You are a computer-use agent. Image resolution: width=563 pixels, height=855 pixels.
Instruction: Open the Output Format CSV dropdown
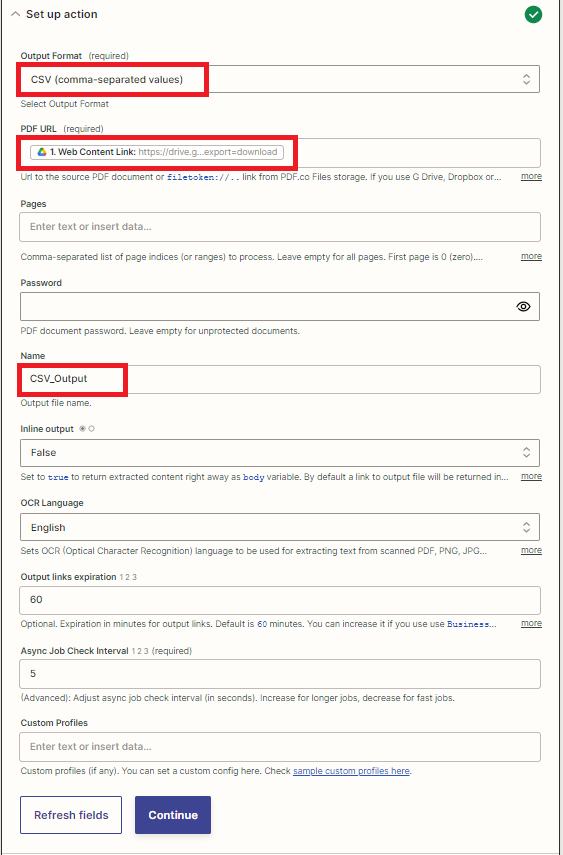[280, 79]
